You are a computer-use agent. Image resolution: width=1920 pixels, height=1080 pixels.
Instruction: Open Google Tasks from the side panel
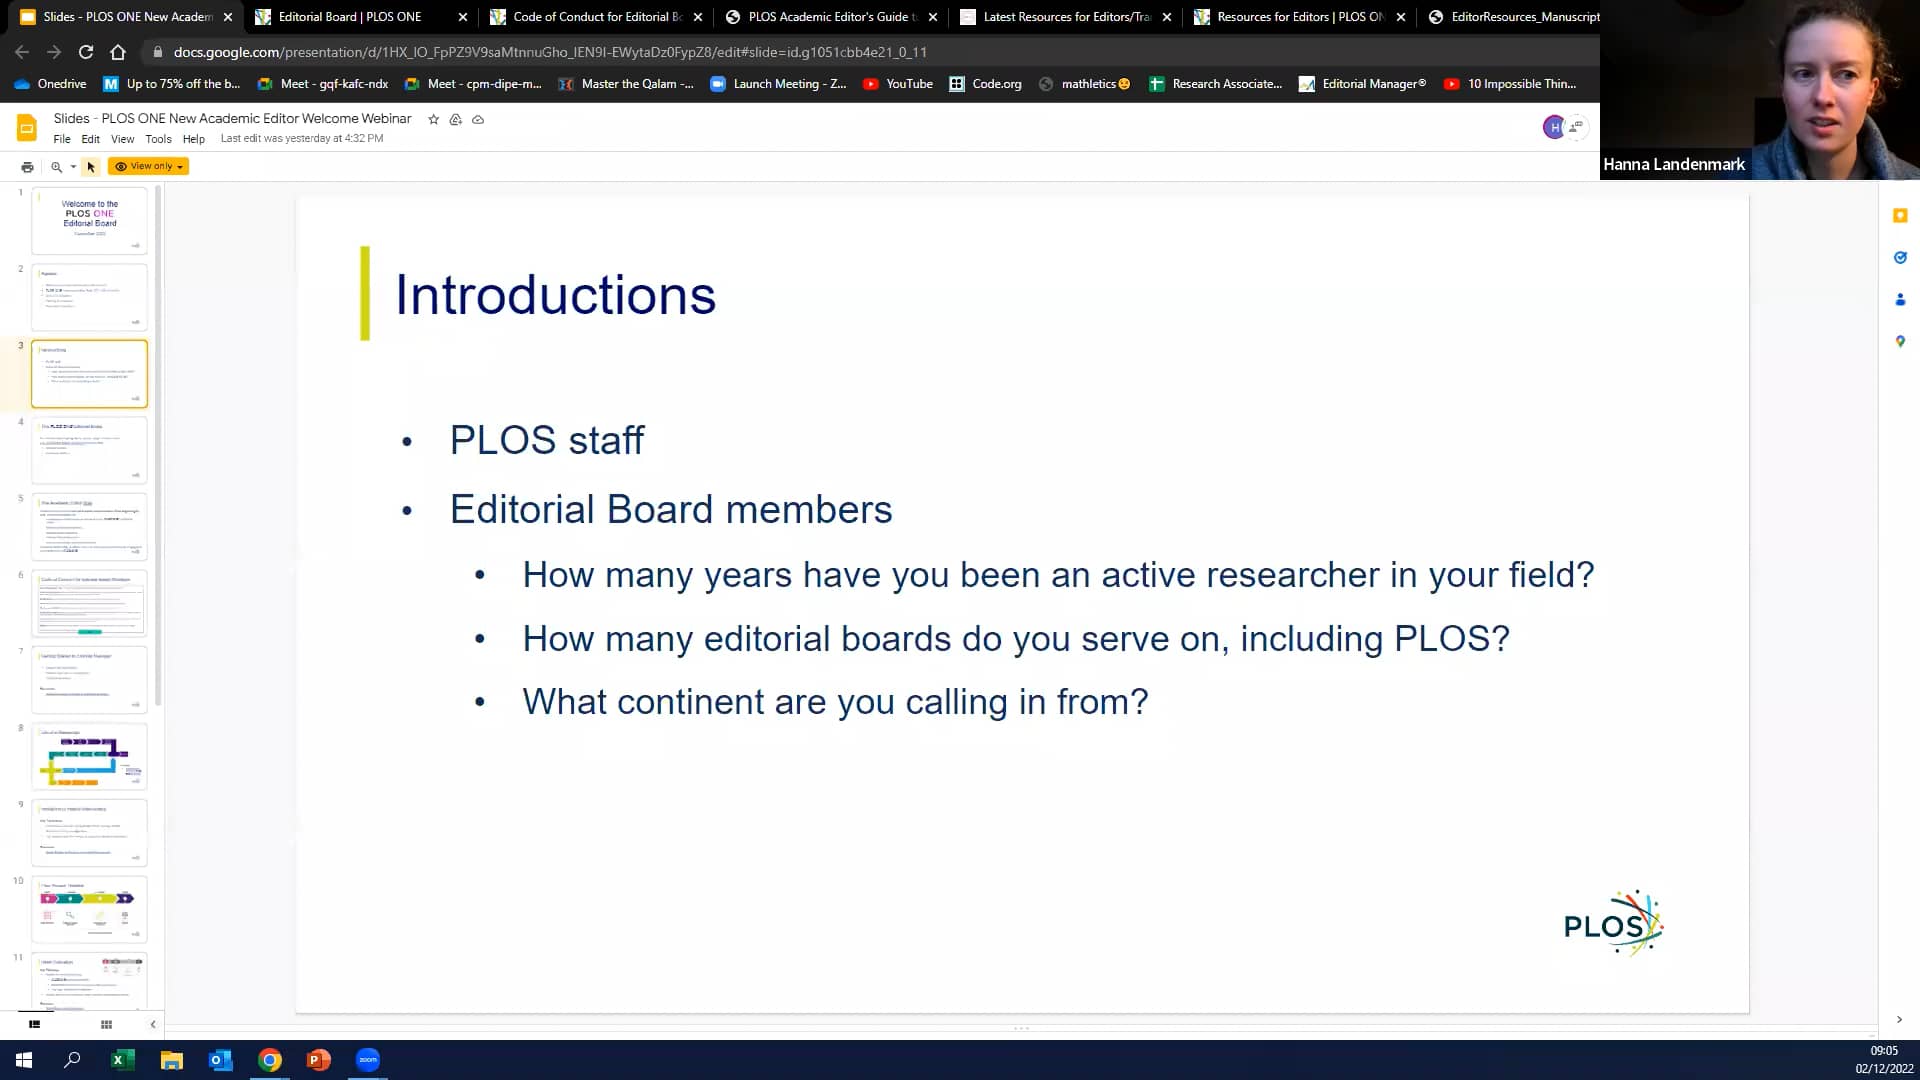pyautogui.click(x=1900, y=257)
